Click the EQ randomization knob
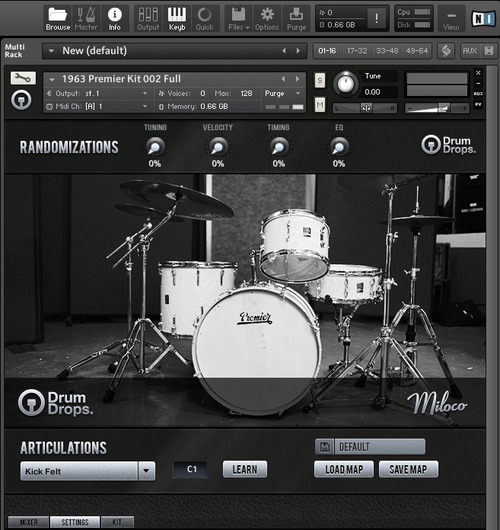 point(339,147)
